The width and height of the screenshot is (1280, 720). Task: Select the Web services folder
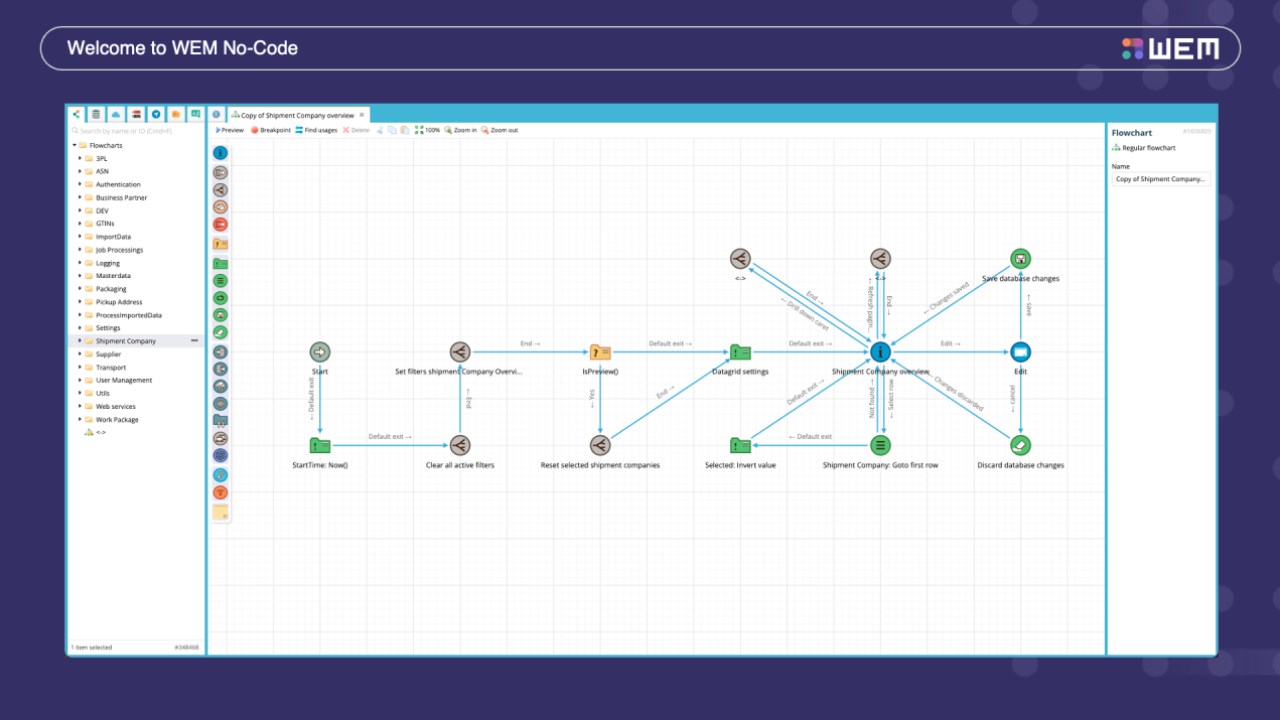click(117, 406)
